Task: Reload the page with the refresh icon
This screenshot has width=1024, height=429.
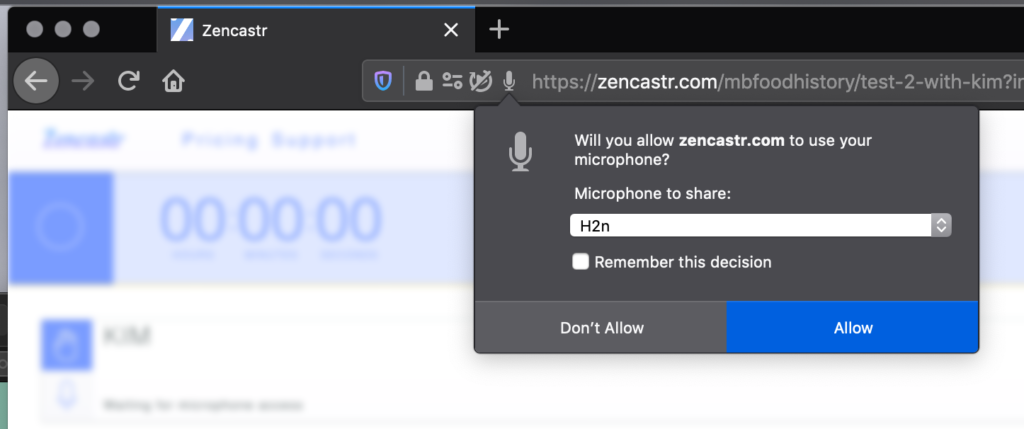Action: point(128,81)
